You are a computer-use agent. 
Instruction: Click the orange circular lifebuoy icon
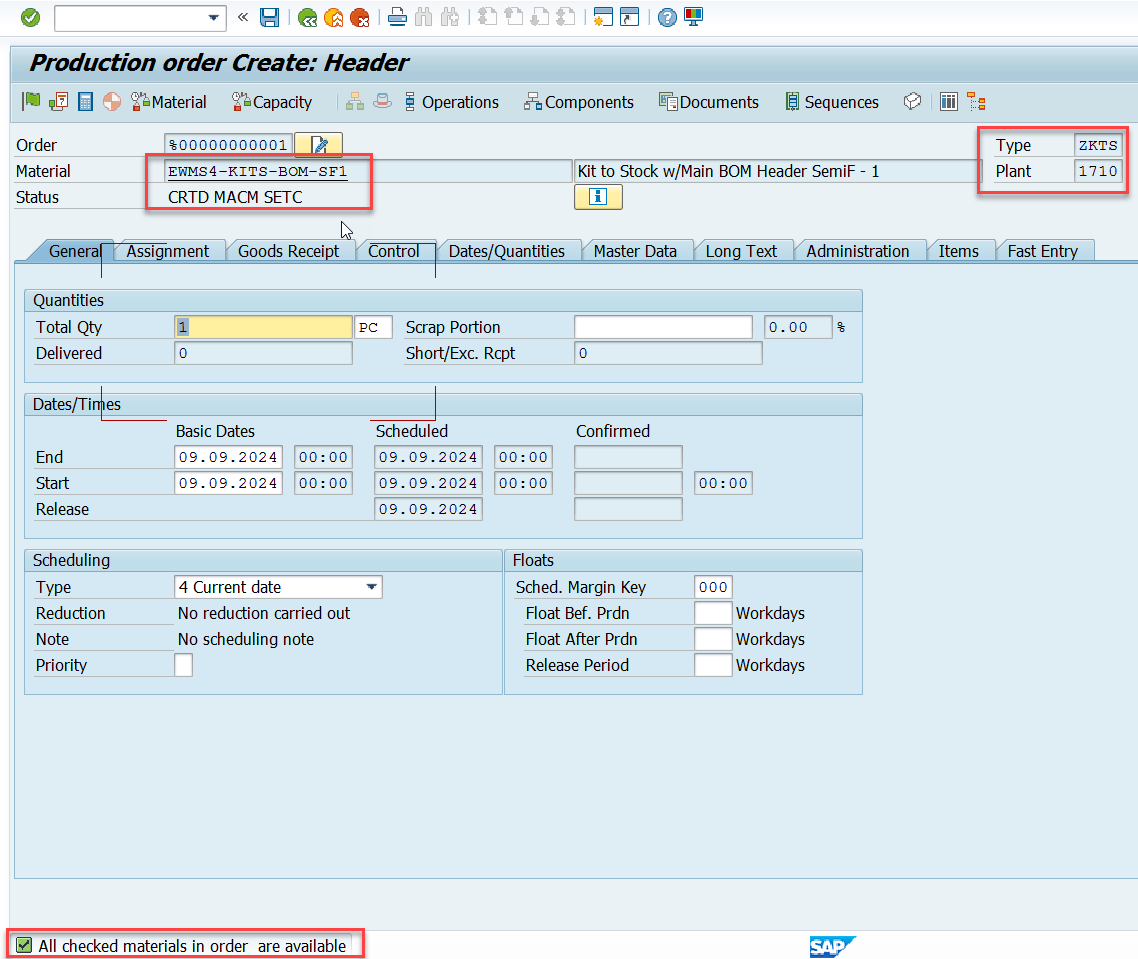coord(112,102)
